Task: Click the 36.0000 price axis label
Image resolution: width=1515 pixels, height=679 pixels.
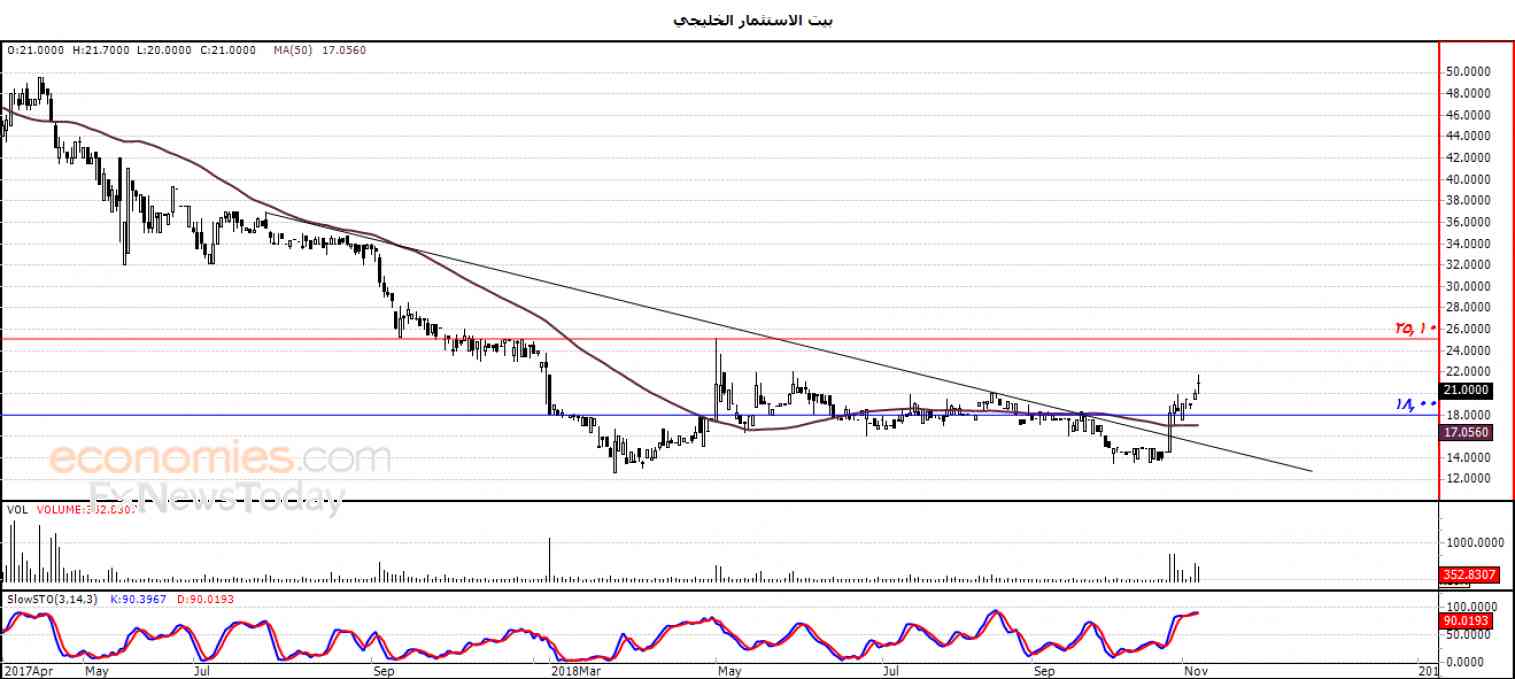Action: (x=1467, y=222)
